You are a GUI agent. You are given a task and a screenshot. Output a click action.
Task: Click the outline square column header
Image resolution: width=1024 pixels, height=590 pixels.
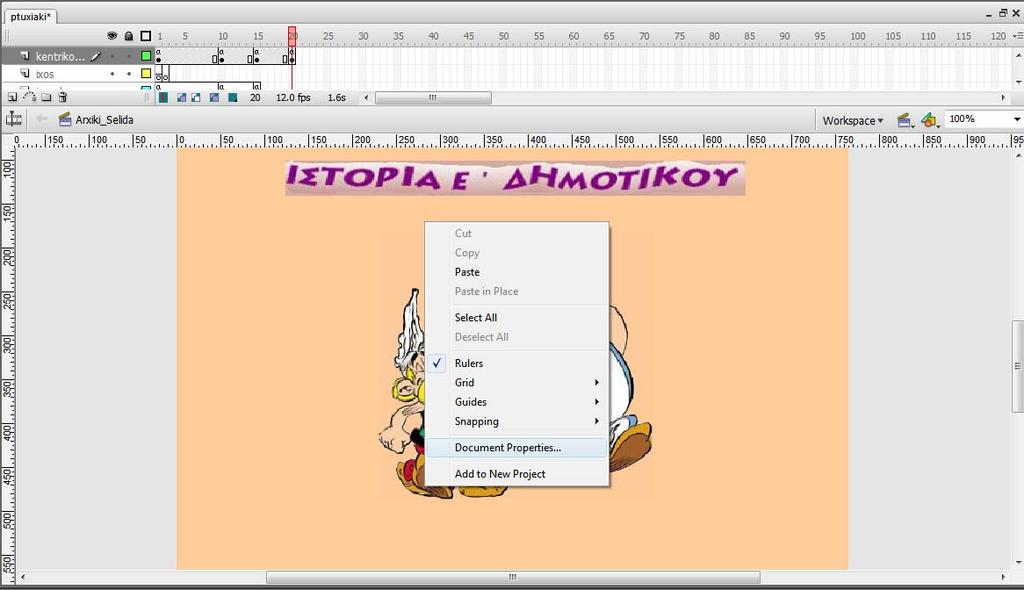click(146, 36)
